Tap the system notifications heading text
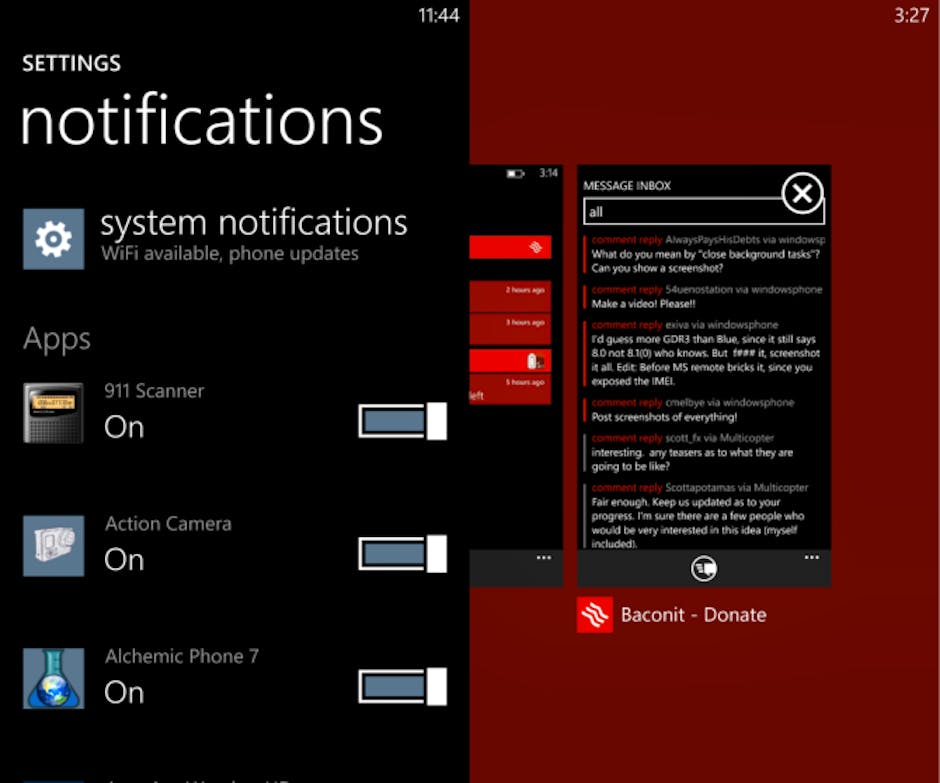Screen dimensions: 940x783 (x=254, y=223)
